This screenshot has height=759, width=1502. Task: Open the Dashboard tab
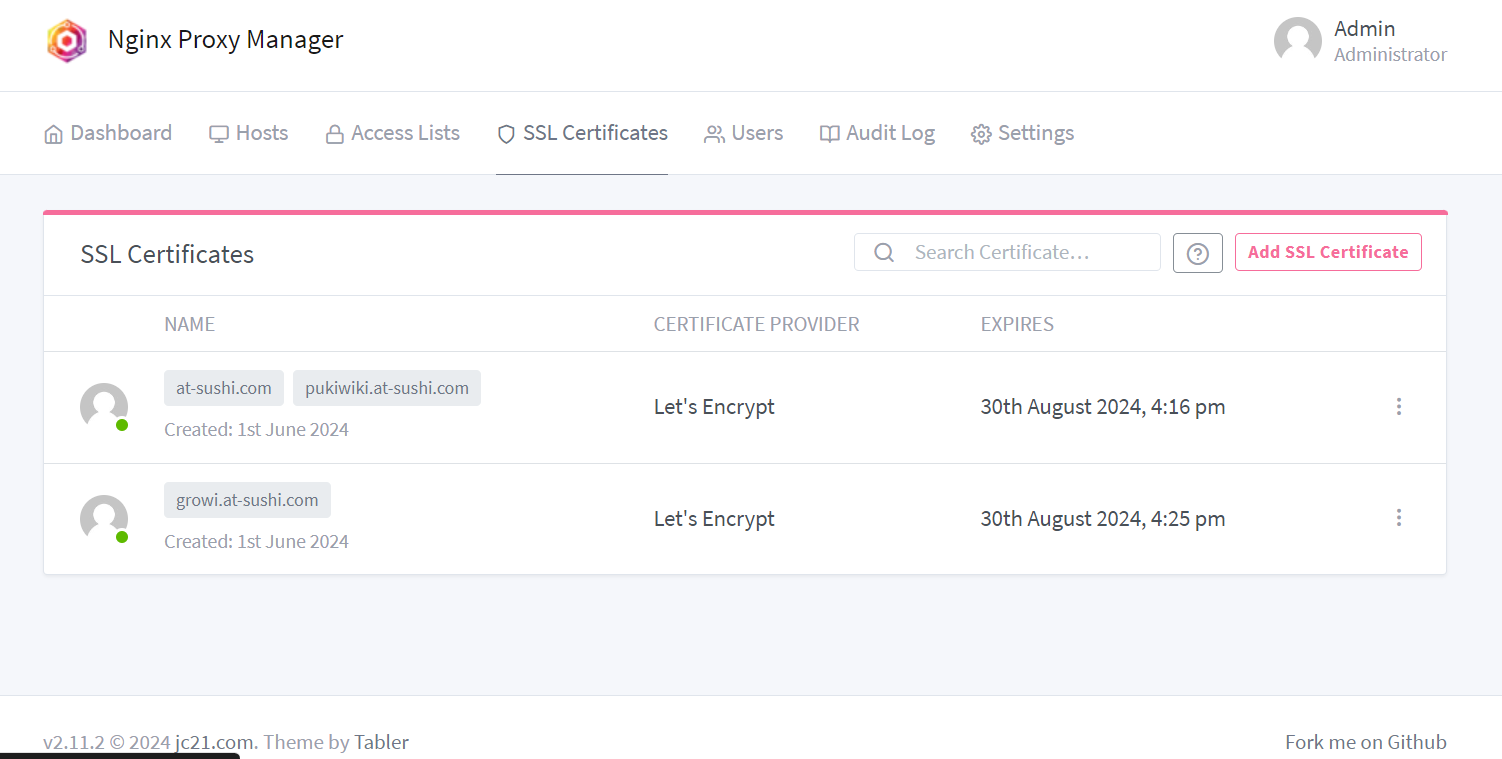click(x=108, y=133)
